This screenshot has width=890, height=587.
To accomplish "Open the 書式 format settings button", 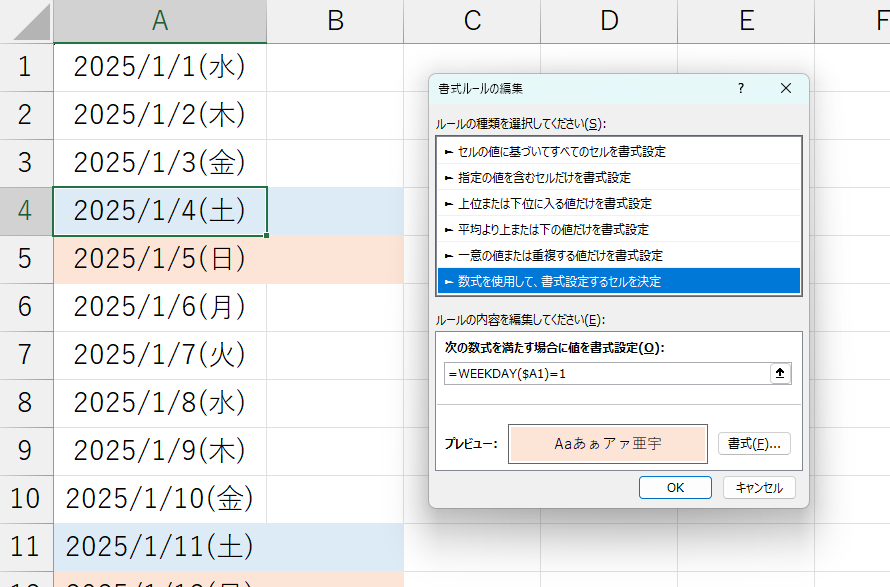I will (x=754, y=443).
